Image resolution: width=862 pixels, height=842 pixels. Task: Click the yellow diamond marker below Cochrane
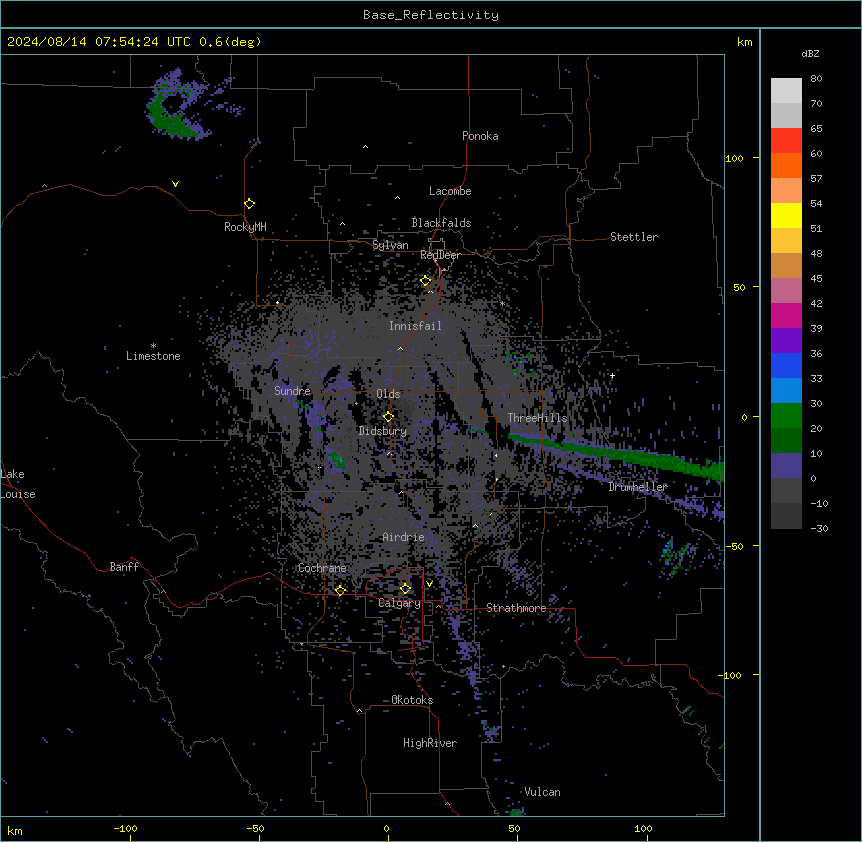(x=340, y=590)
